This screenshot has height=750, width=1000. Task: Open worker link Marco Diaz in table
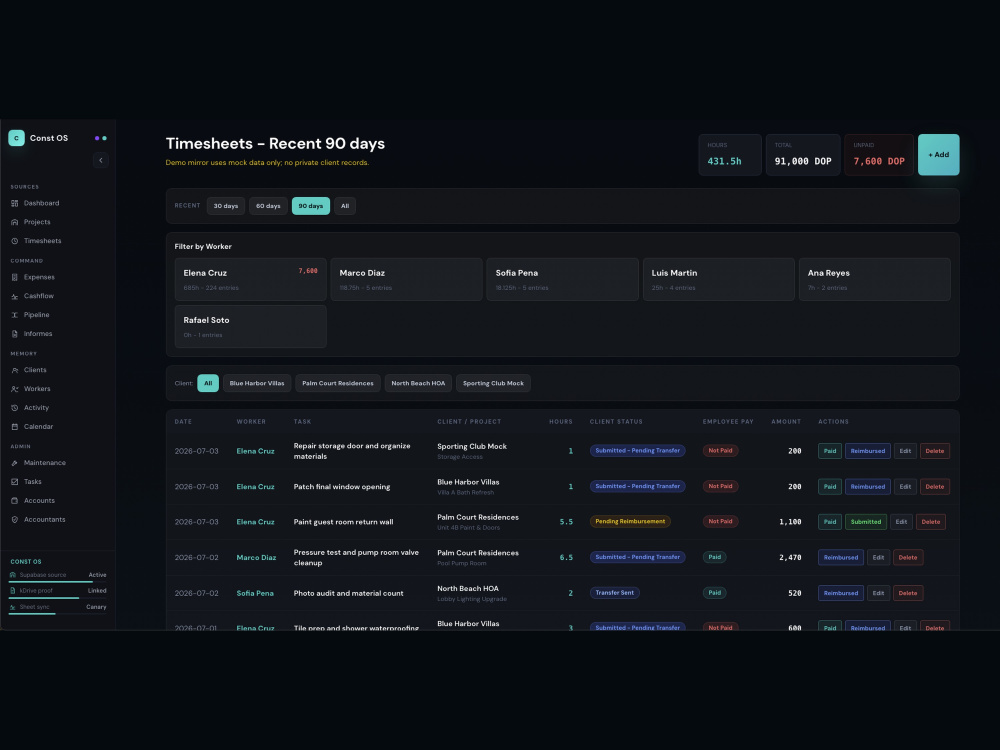pyautogui.click(x=256, y=557)
